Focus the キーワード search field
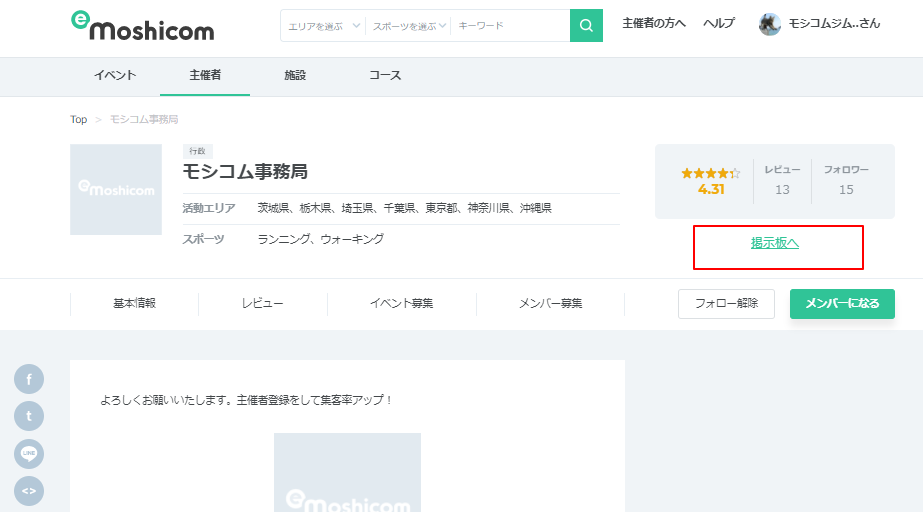The height and width of the screenshot is (512, 923). coord(510,26)
